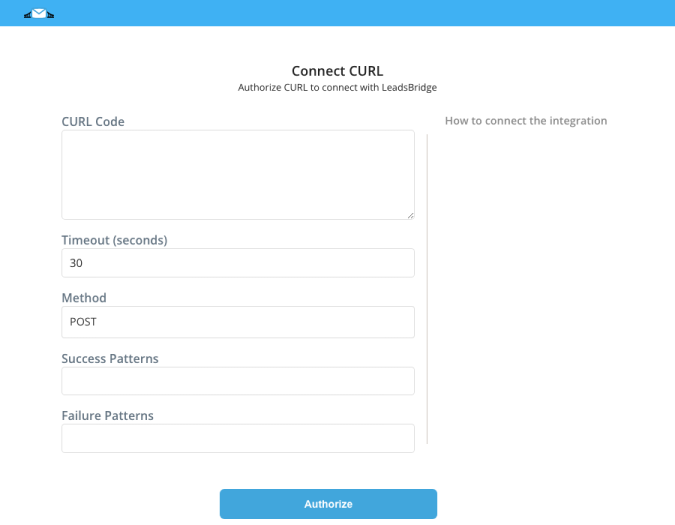
Task: Open the Method field showing POST
Action: pos(238,322)
